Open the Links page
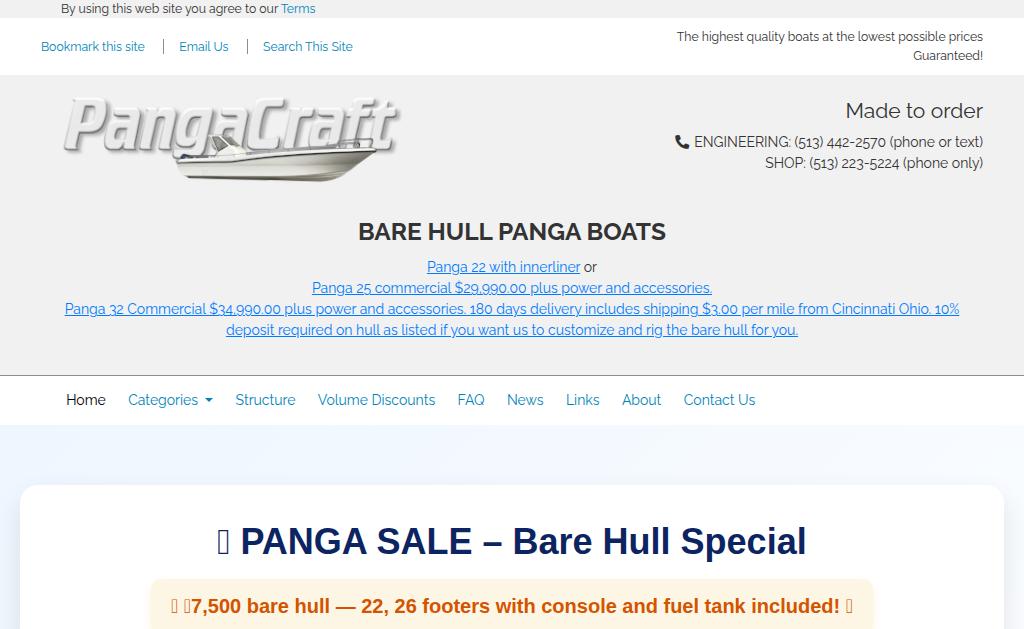The image size is (1024, 629). tap(583, 400)
